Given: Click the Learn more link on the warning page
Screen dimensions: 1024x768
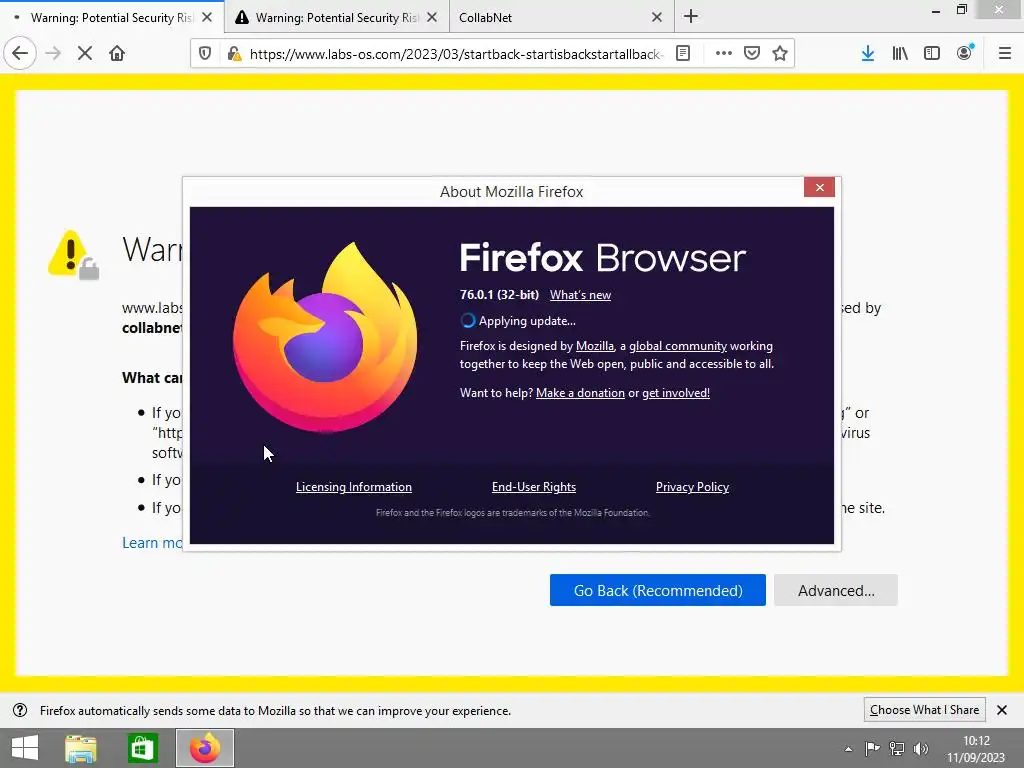Looking at the screenshot, I should pos(152,543).
